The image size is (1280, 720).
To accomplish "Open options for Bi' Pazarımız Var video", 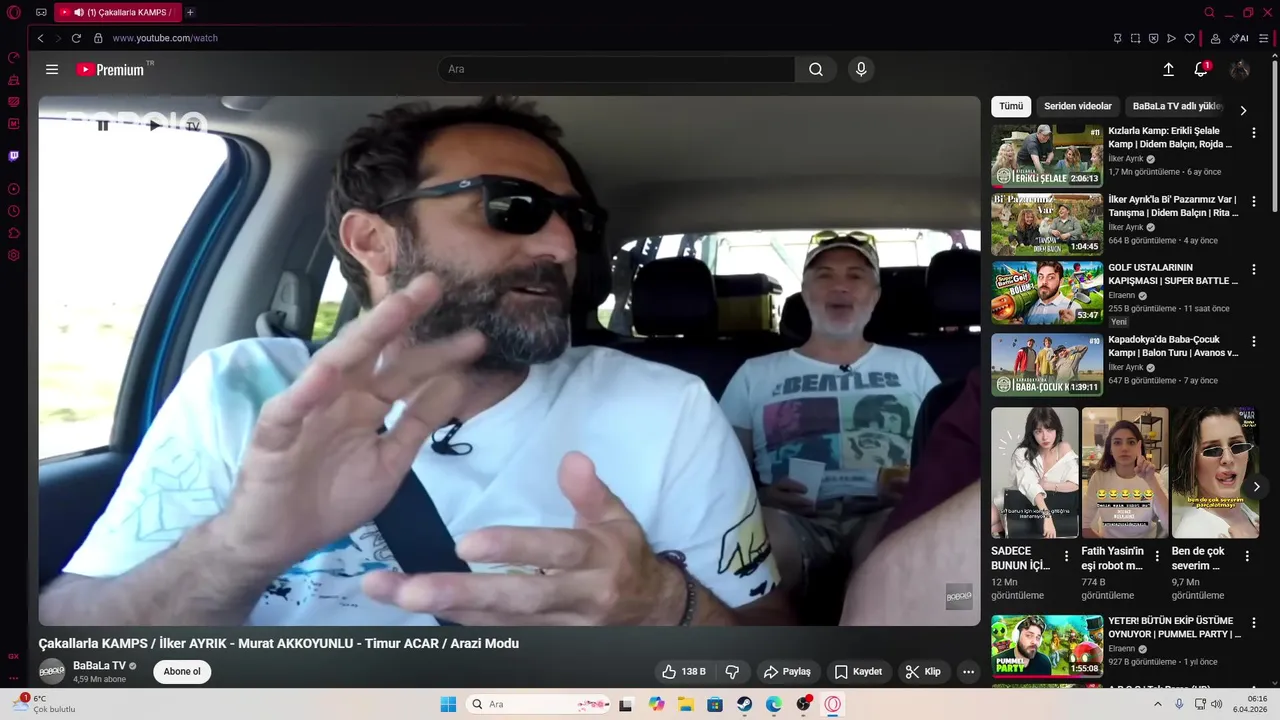I will pyautogui.click(x=1254, y=201).
